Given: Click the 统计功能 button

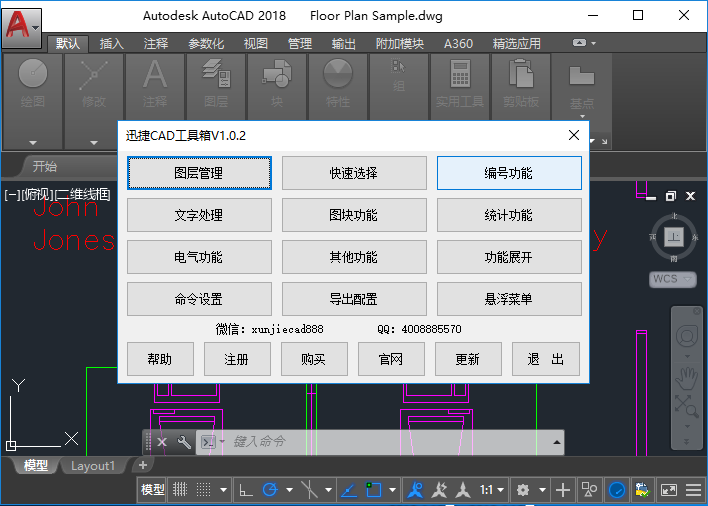Looking at the screenshot, I should pos(509,215).
